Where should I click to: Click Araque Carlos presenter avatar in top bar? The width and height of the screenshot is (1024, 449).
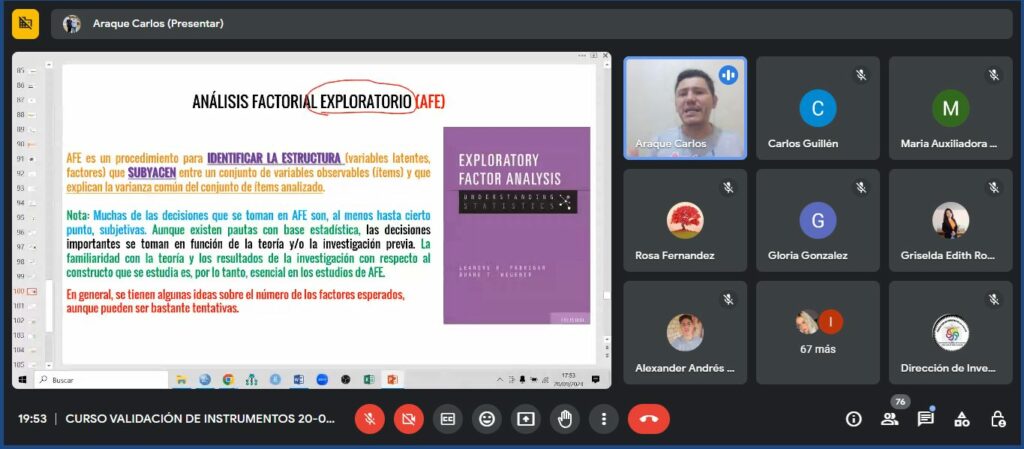pos(72,23)
